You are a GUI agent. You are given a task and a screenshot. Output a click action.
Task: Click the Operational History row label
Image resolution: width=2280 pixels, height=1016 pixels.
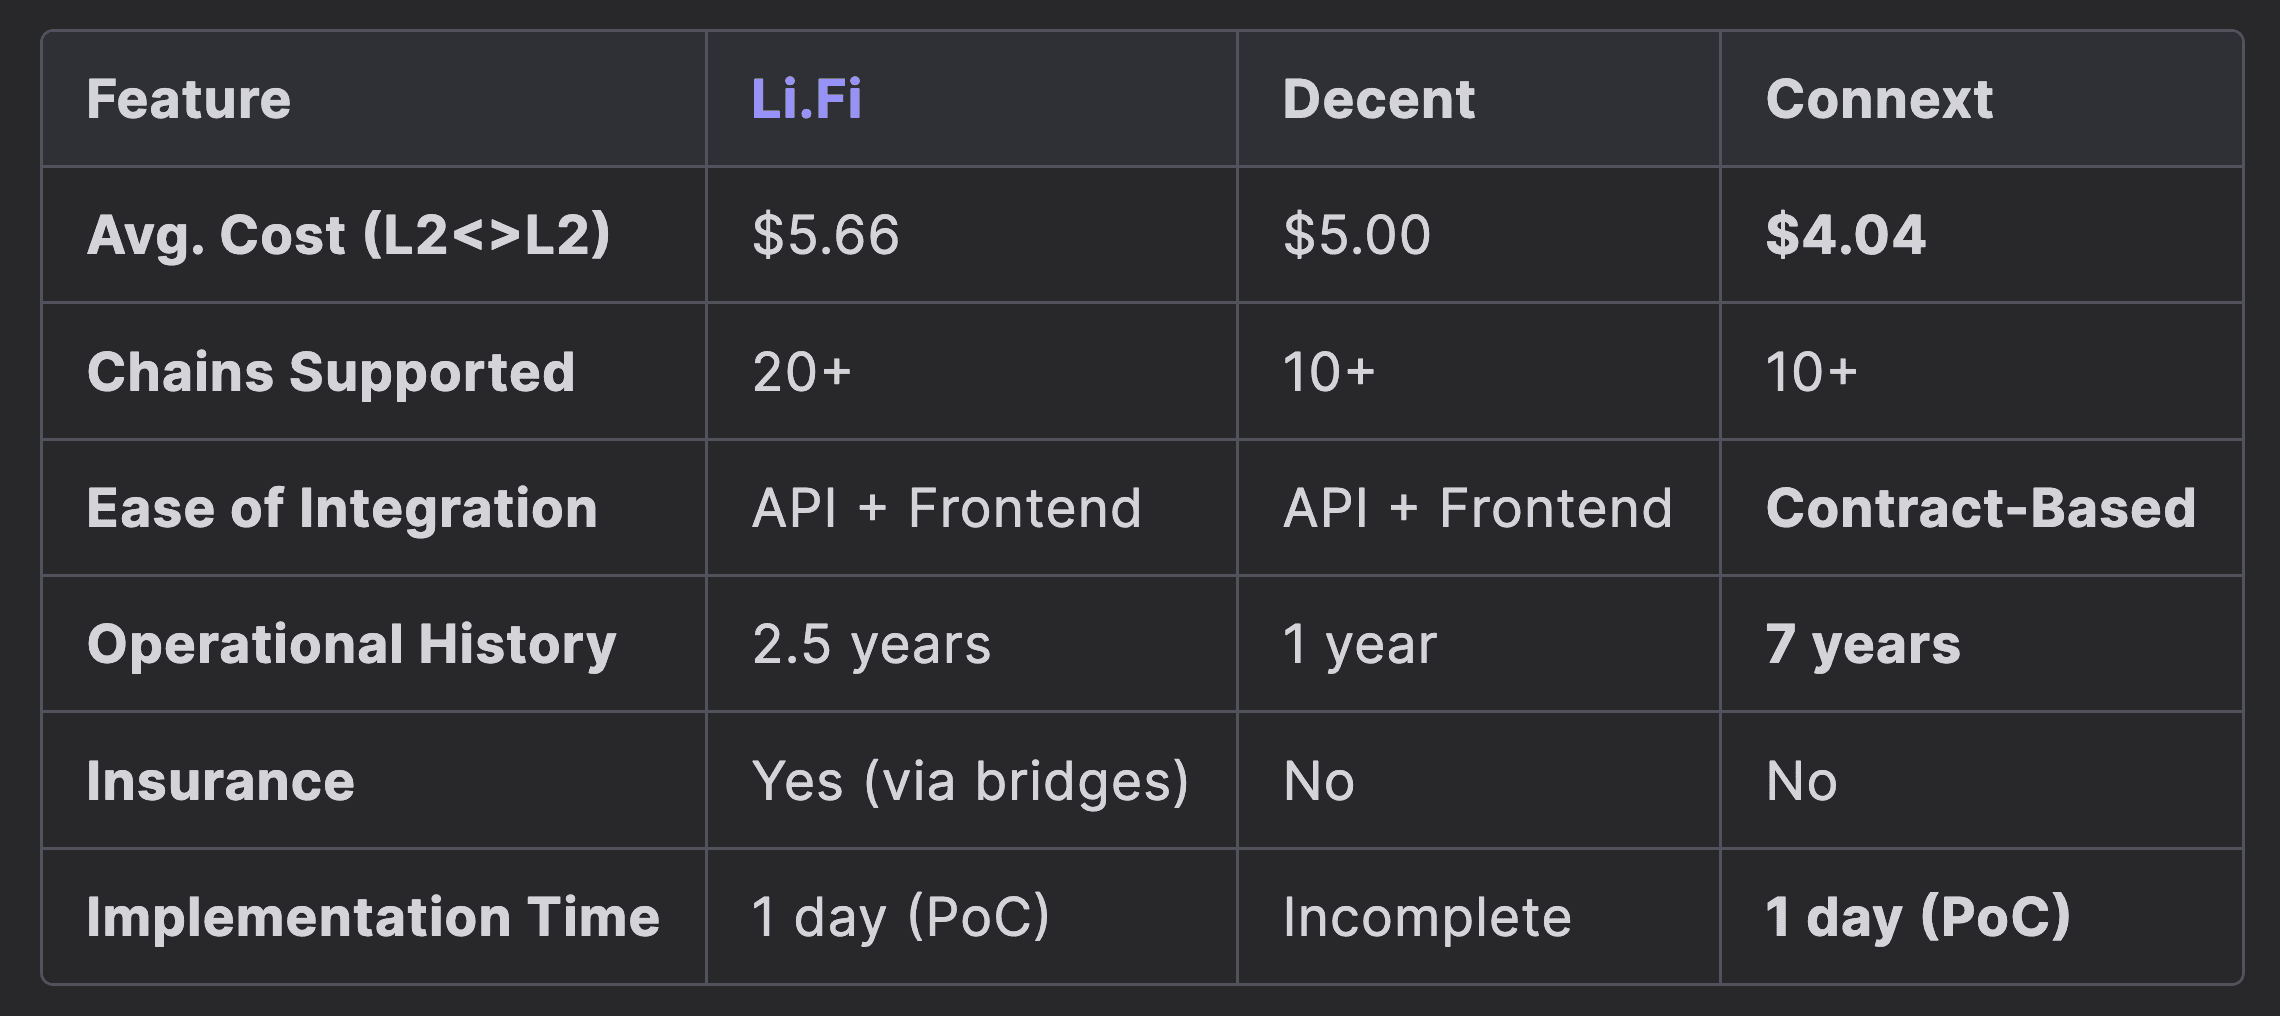(x=352, y=645)
